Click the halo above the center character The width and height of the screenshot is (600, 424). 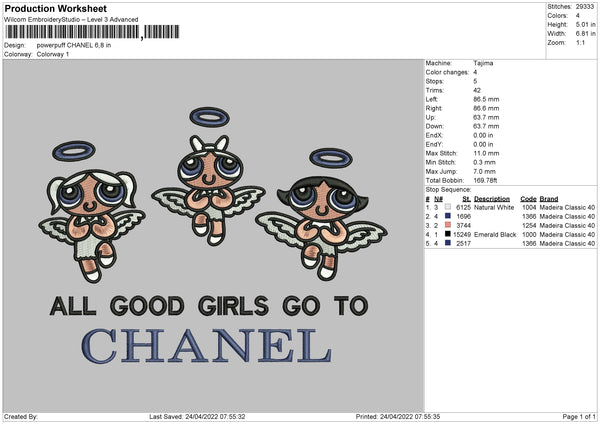point(209,117)
